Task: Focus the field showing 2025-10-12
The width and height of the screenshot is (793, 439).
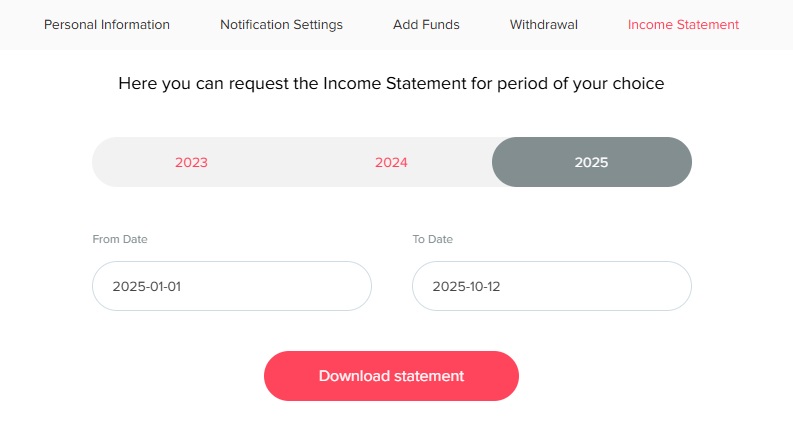Action: (552, 286)
